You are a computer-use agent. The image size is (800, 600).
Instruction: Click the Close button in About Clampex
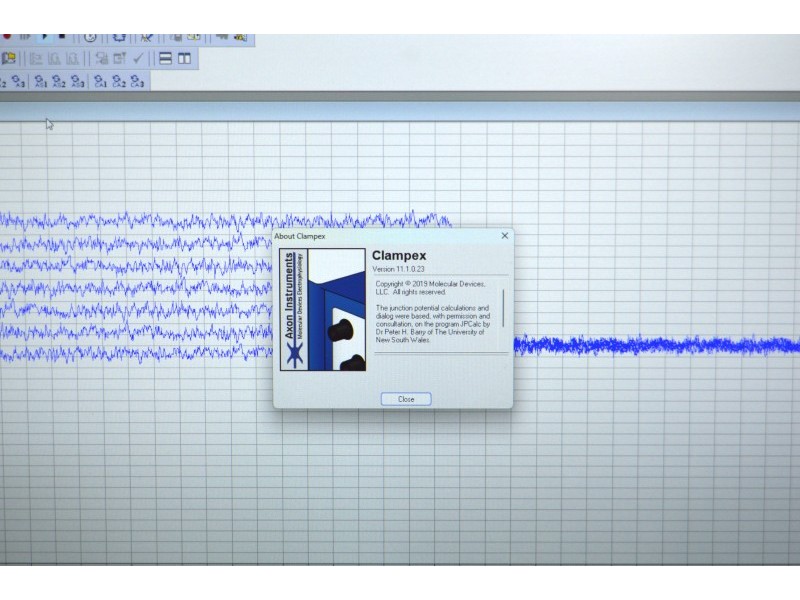(406, 399)
